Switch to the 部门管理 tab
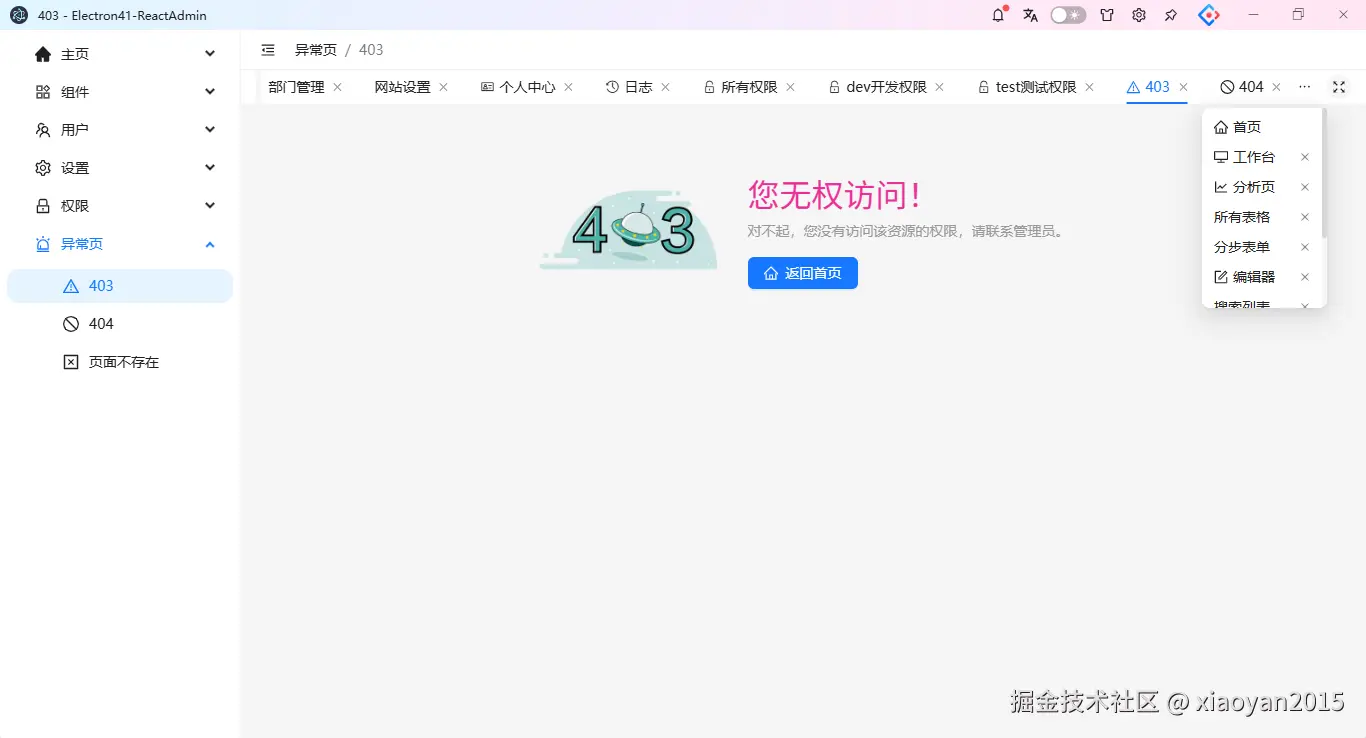 (296, 87)
